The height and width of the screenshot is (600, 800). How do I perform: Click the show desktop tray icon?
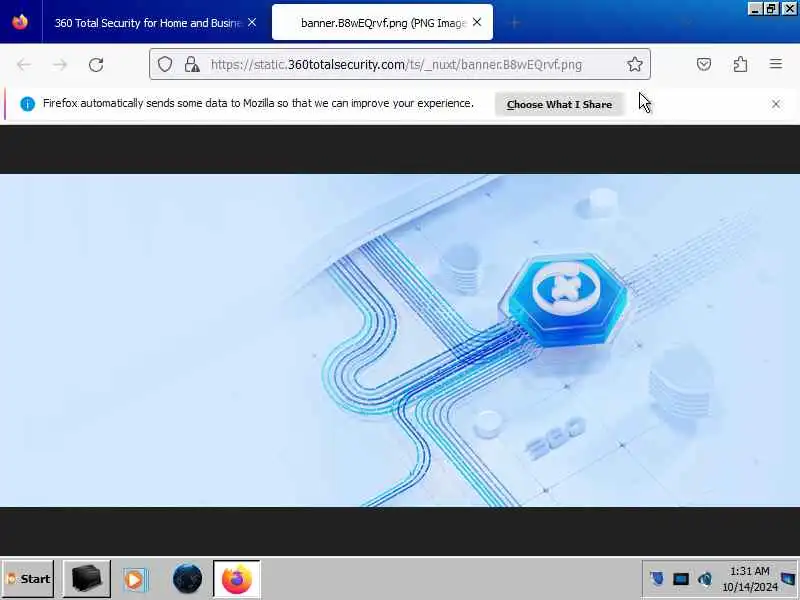click(789, 579)
